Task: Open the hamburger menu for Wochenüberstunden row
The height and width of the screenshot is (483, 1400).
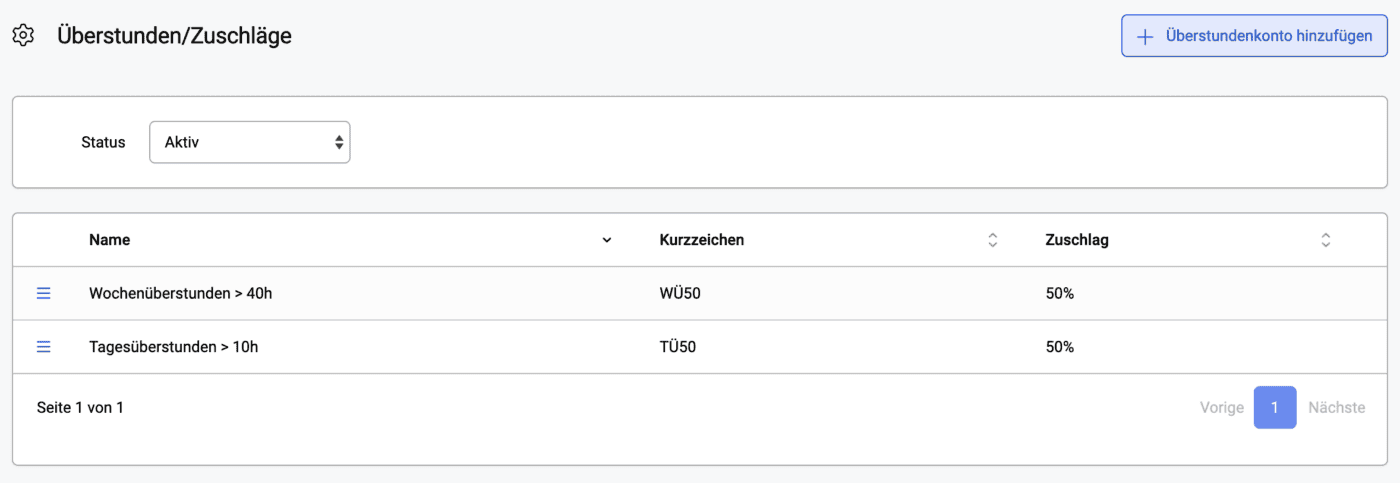Action: click(43, 293)
